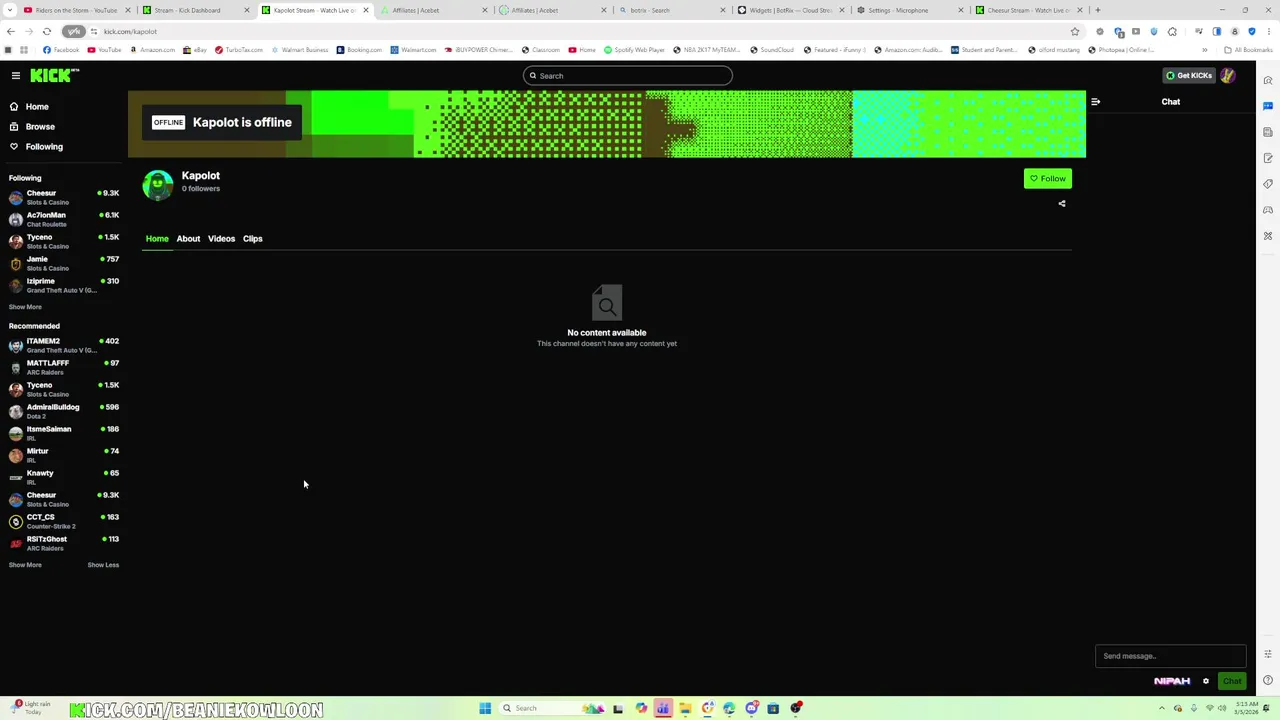
Task: Click the browser back arrow
Action: tap(11, 32)
